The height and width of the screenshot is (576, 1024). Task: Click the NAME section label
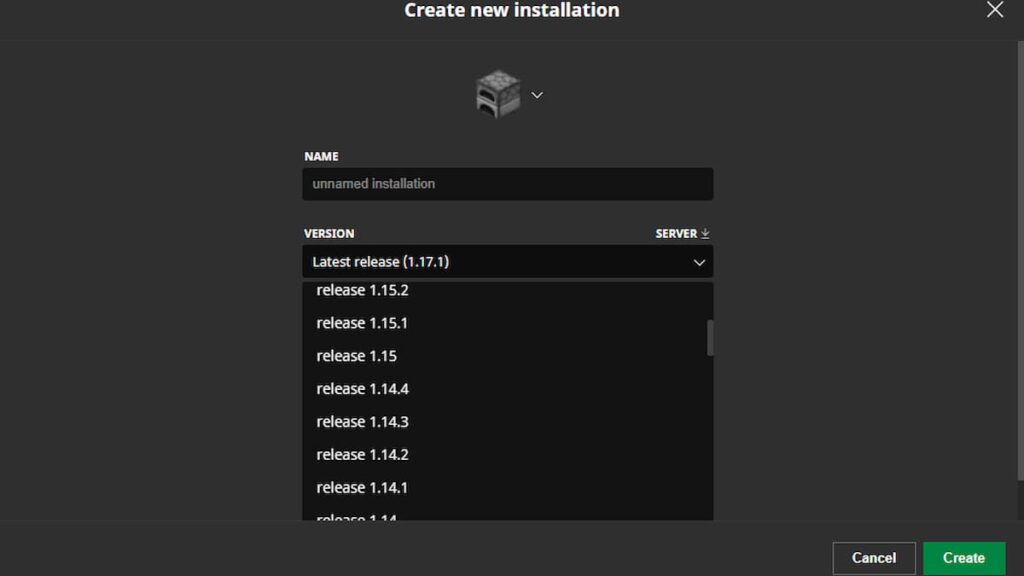click(322, 156)
